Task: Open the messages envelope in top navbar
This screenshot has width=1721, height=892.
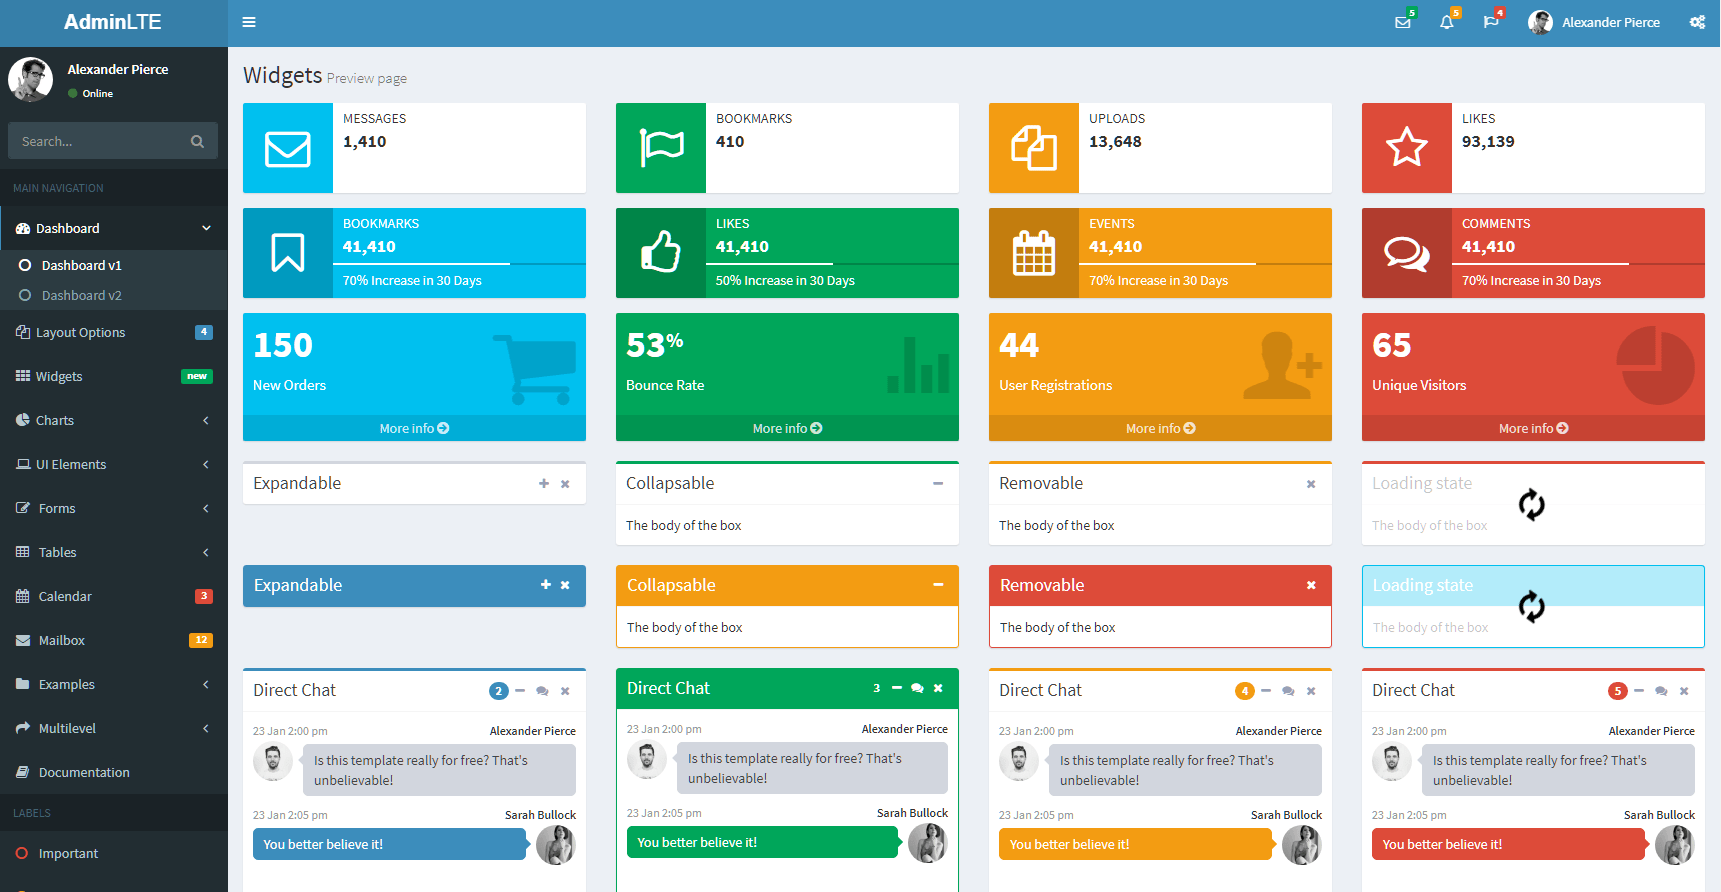Action: [1403, 22]
